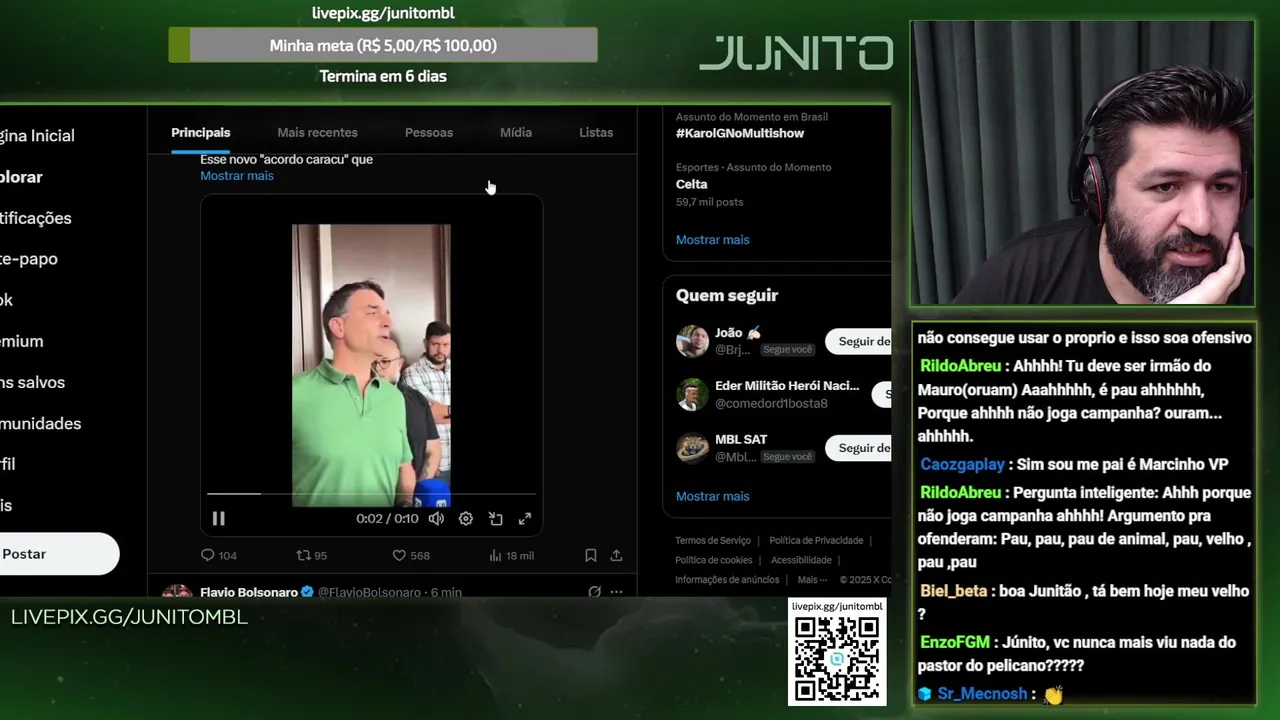Open Política de Privacidade link
The height and width of the screenshot is (720, 1280).
tap(816, 541)
